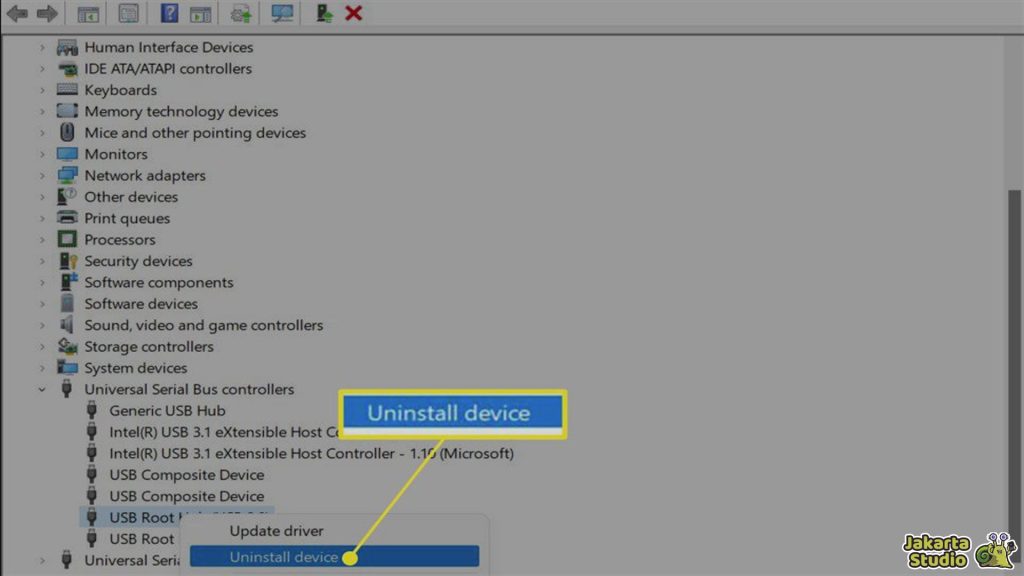Click the Scan for hardware changes monitor icon
This screenshot has height=576, width=1024.
(283, 14)
